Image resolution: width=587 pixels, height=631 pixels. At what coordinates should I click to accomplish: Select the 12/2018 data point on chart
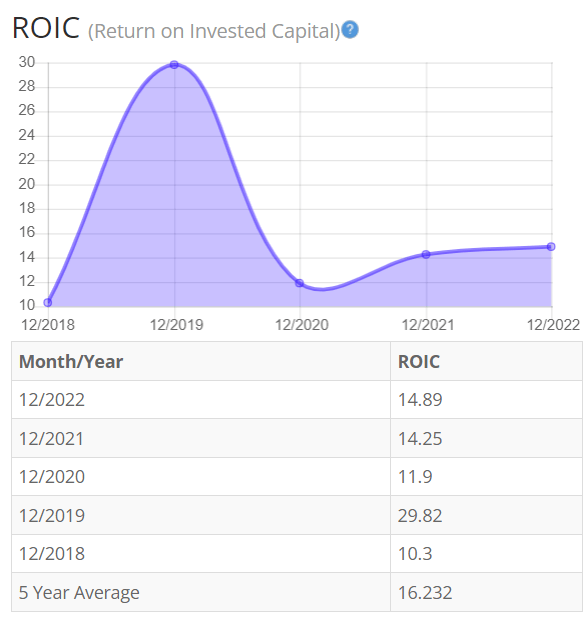[x=48, y=303]
